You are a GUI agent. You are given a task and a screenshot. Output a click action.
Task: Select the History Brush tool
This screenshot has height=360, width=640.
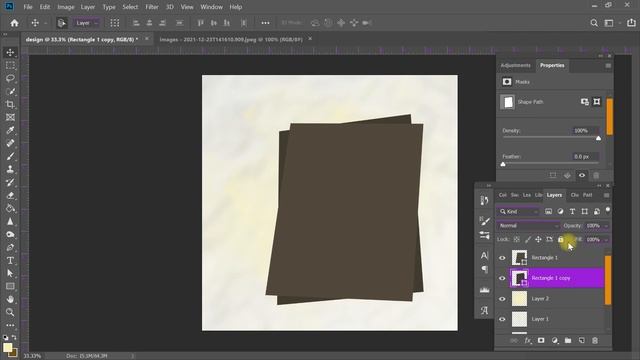(x=10, y=182)
